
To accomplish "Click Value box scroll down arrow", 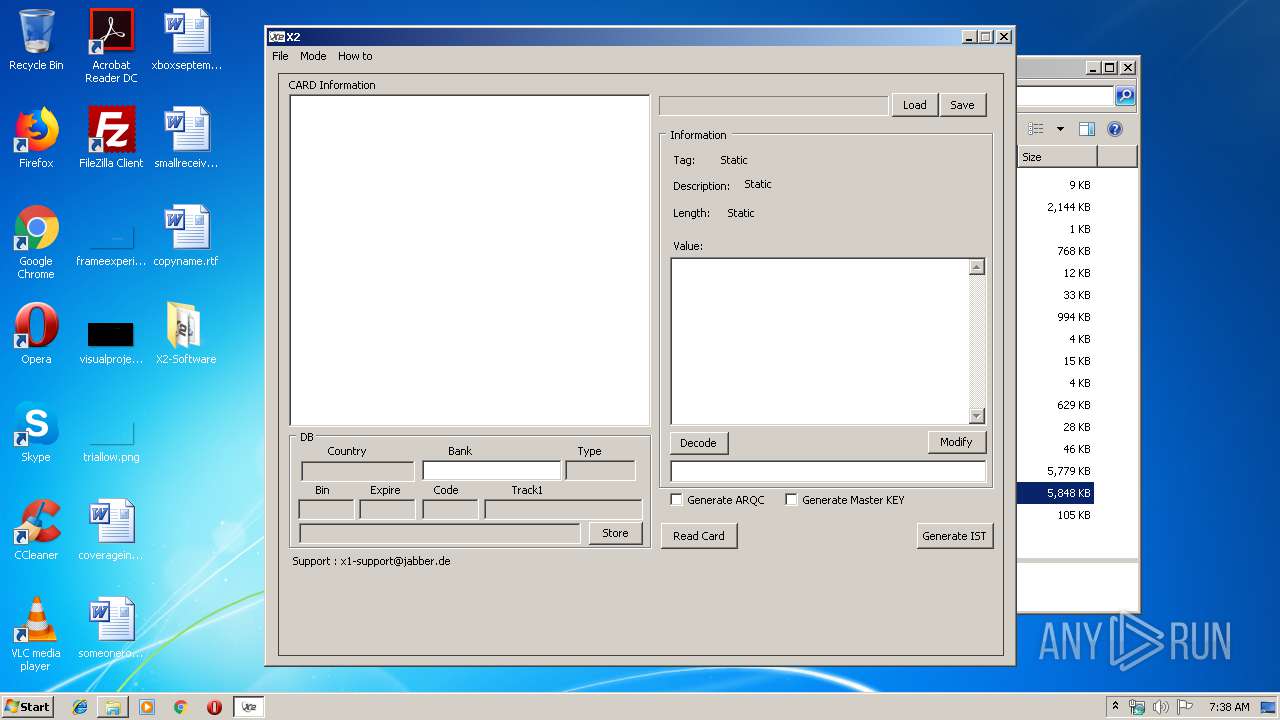I will (977, 416).
